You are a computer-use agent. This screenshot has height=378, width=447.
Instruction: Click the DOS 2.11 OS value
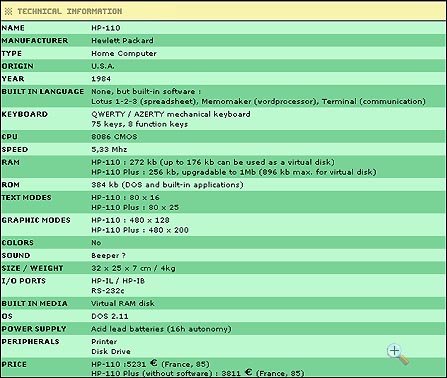tap(110, 316)
